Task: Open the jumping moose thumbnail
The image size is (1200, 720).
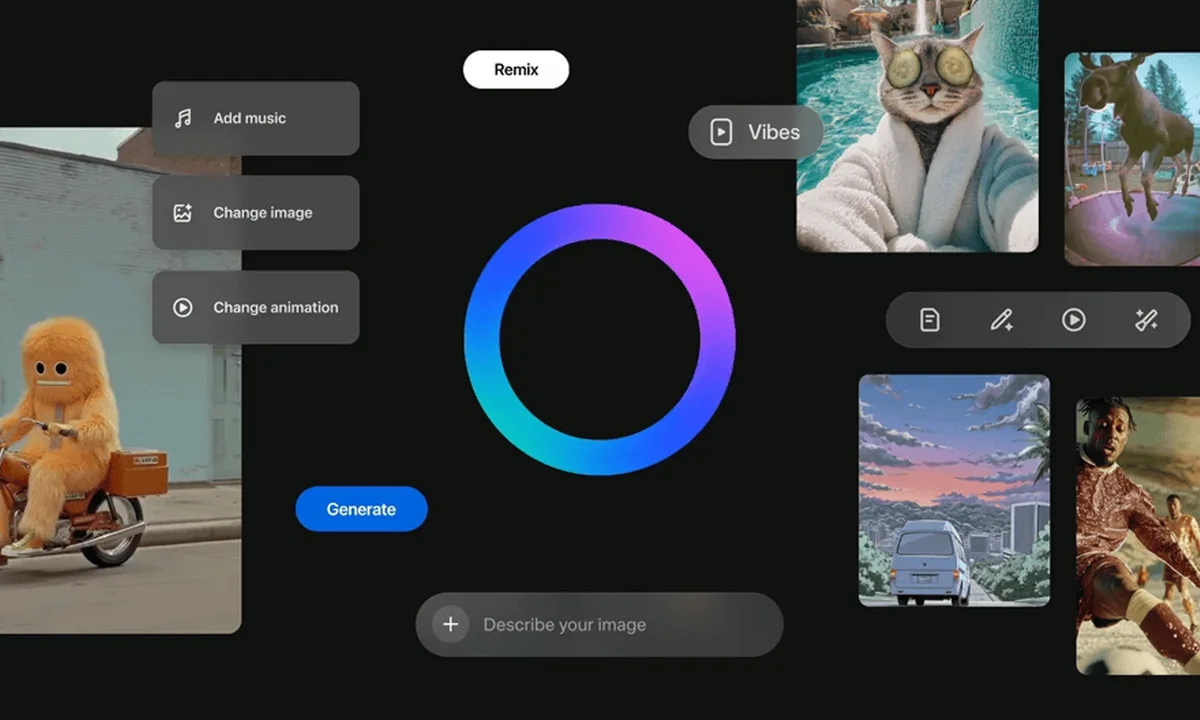Action: [1132, 160]
